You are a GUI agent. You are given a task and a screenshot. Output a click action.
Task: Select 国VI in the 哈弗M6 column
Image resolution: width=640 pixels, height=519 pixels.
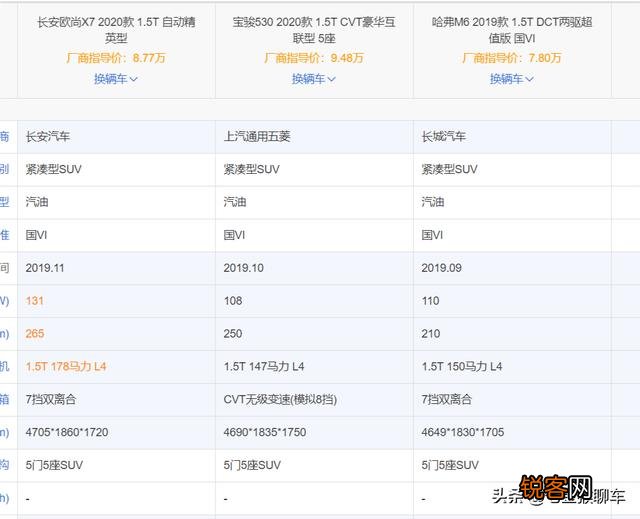tap(432, 235)
